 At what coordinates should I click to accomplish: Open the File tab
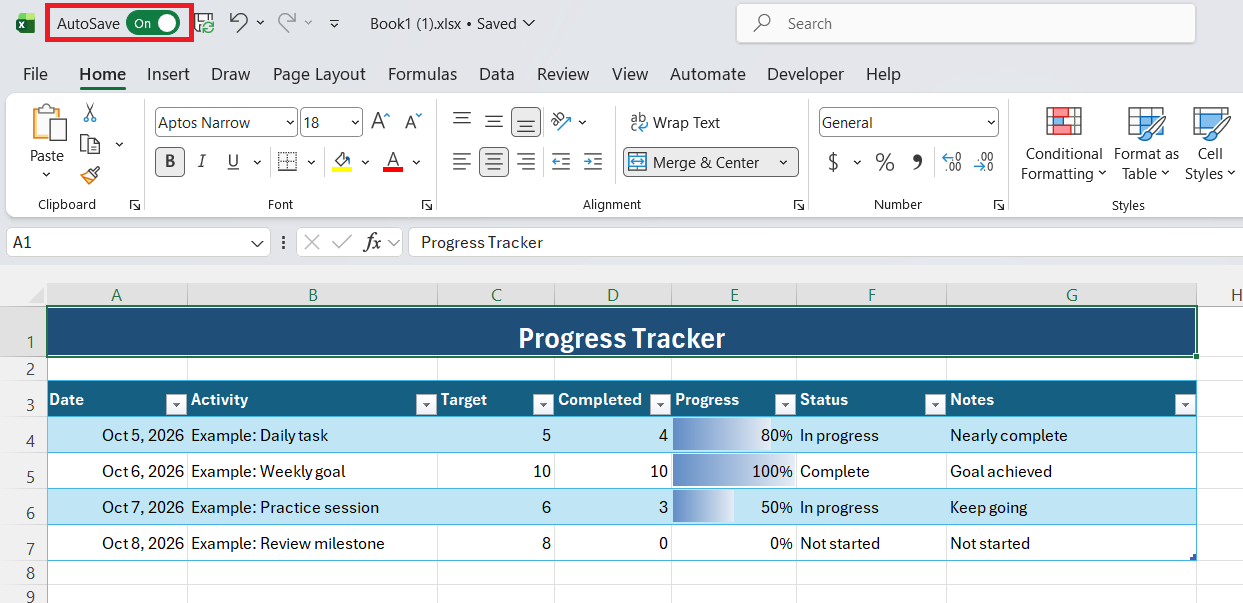35,74
